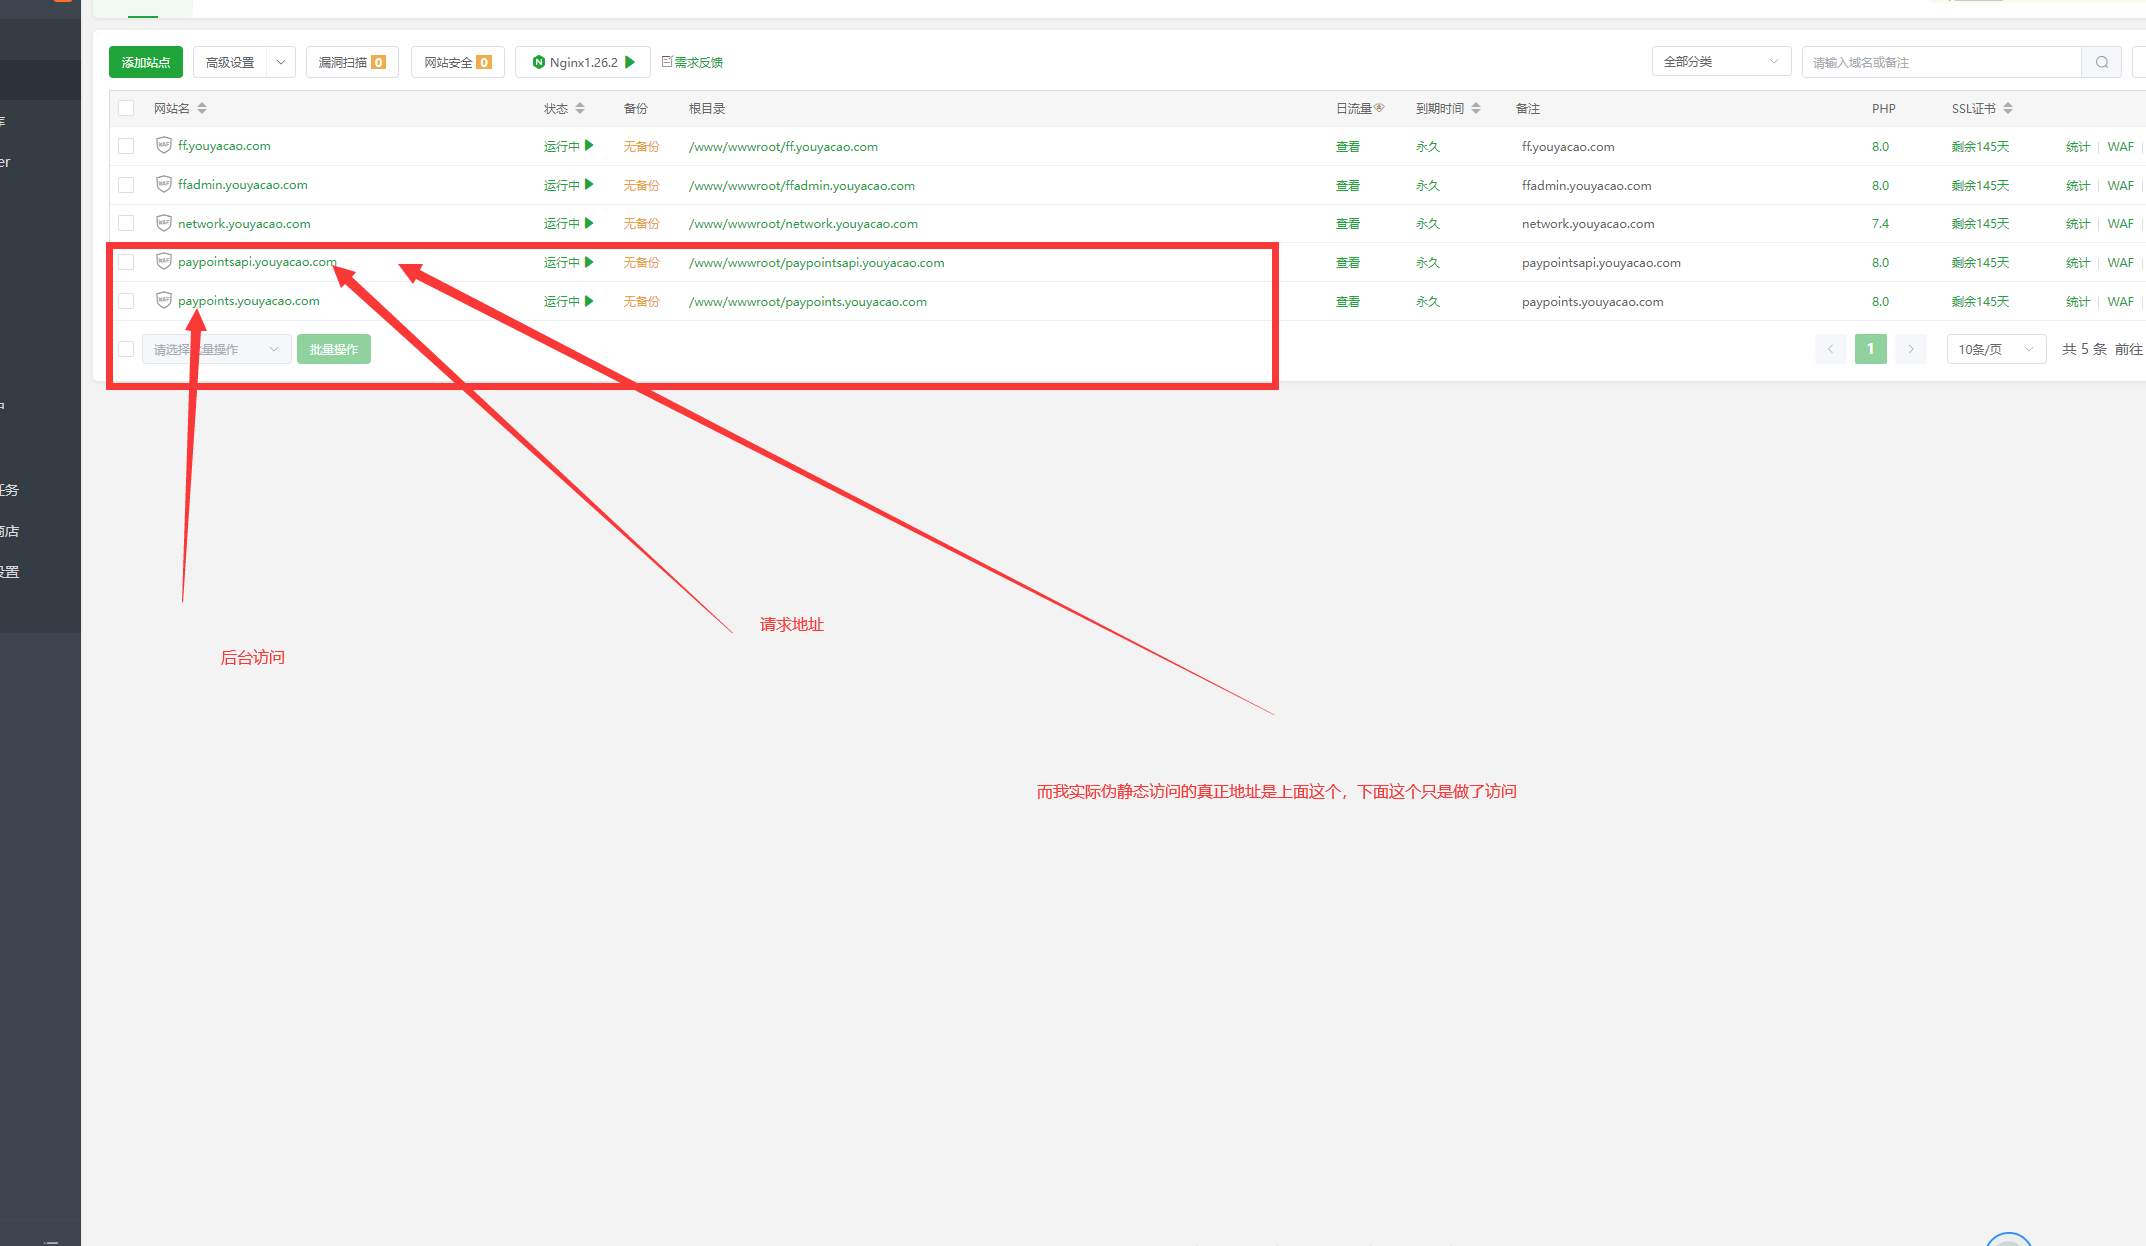
Task: Check the checkbox for paypoints.youyacao.com row
Action: click(126, 301)
